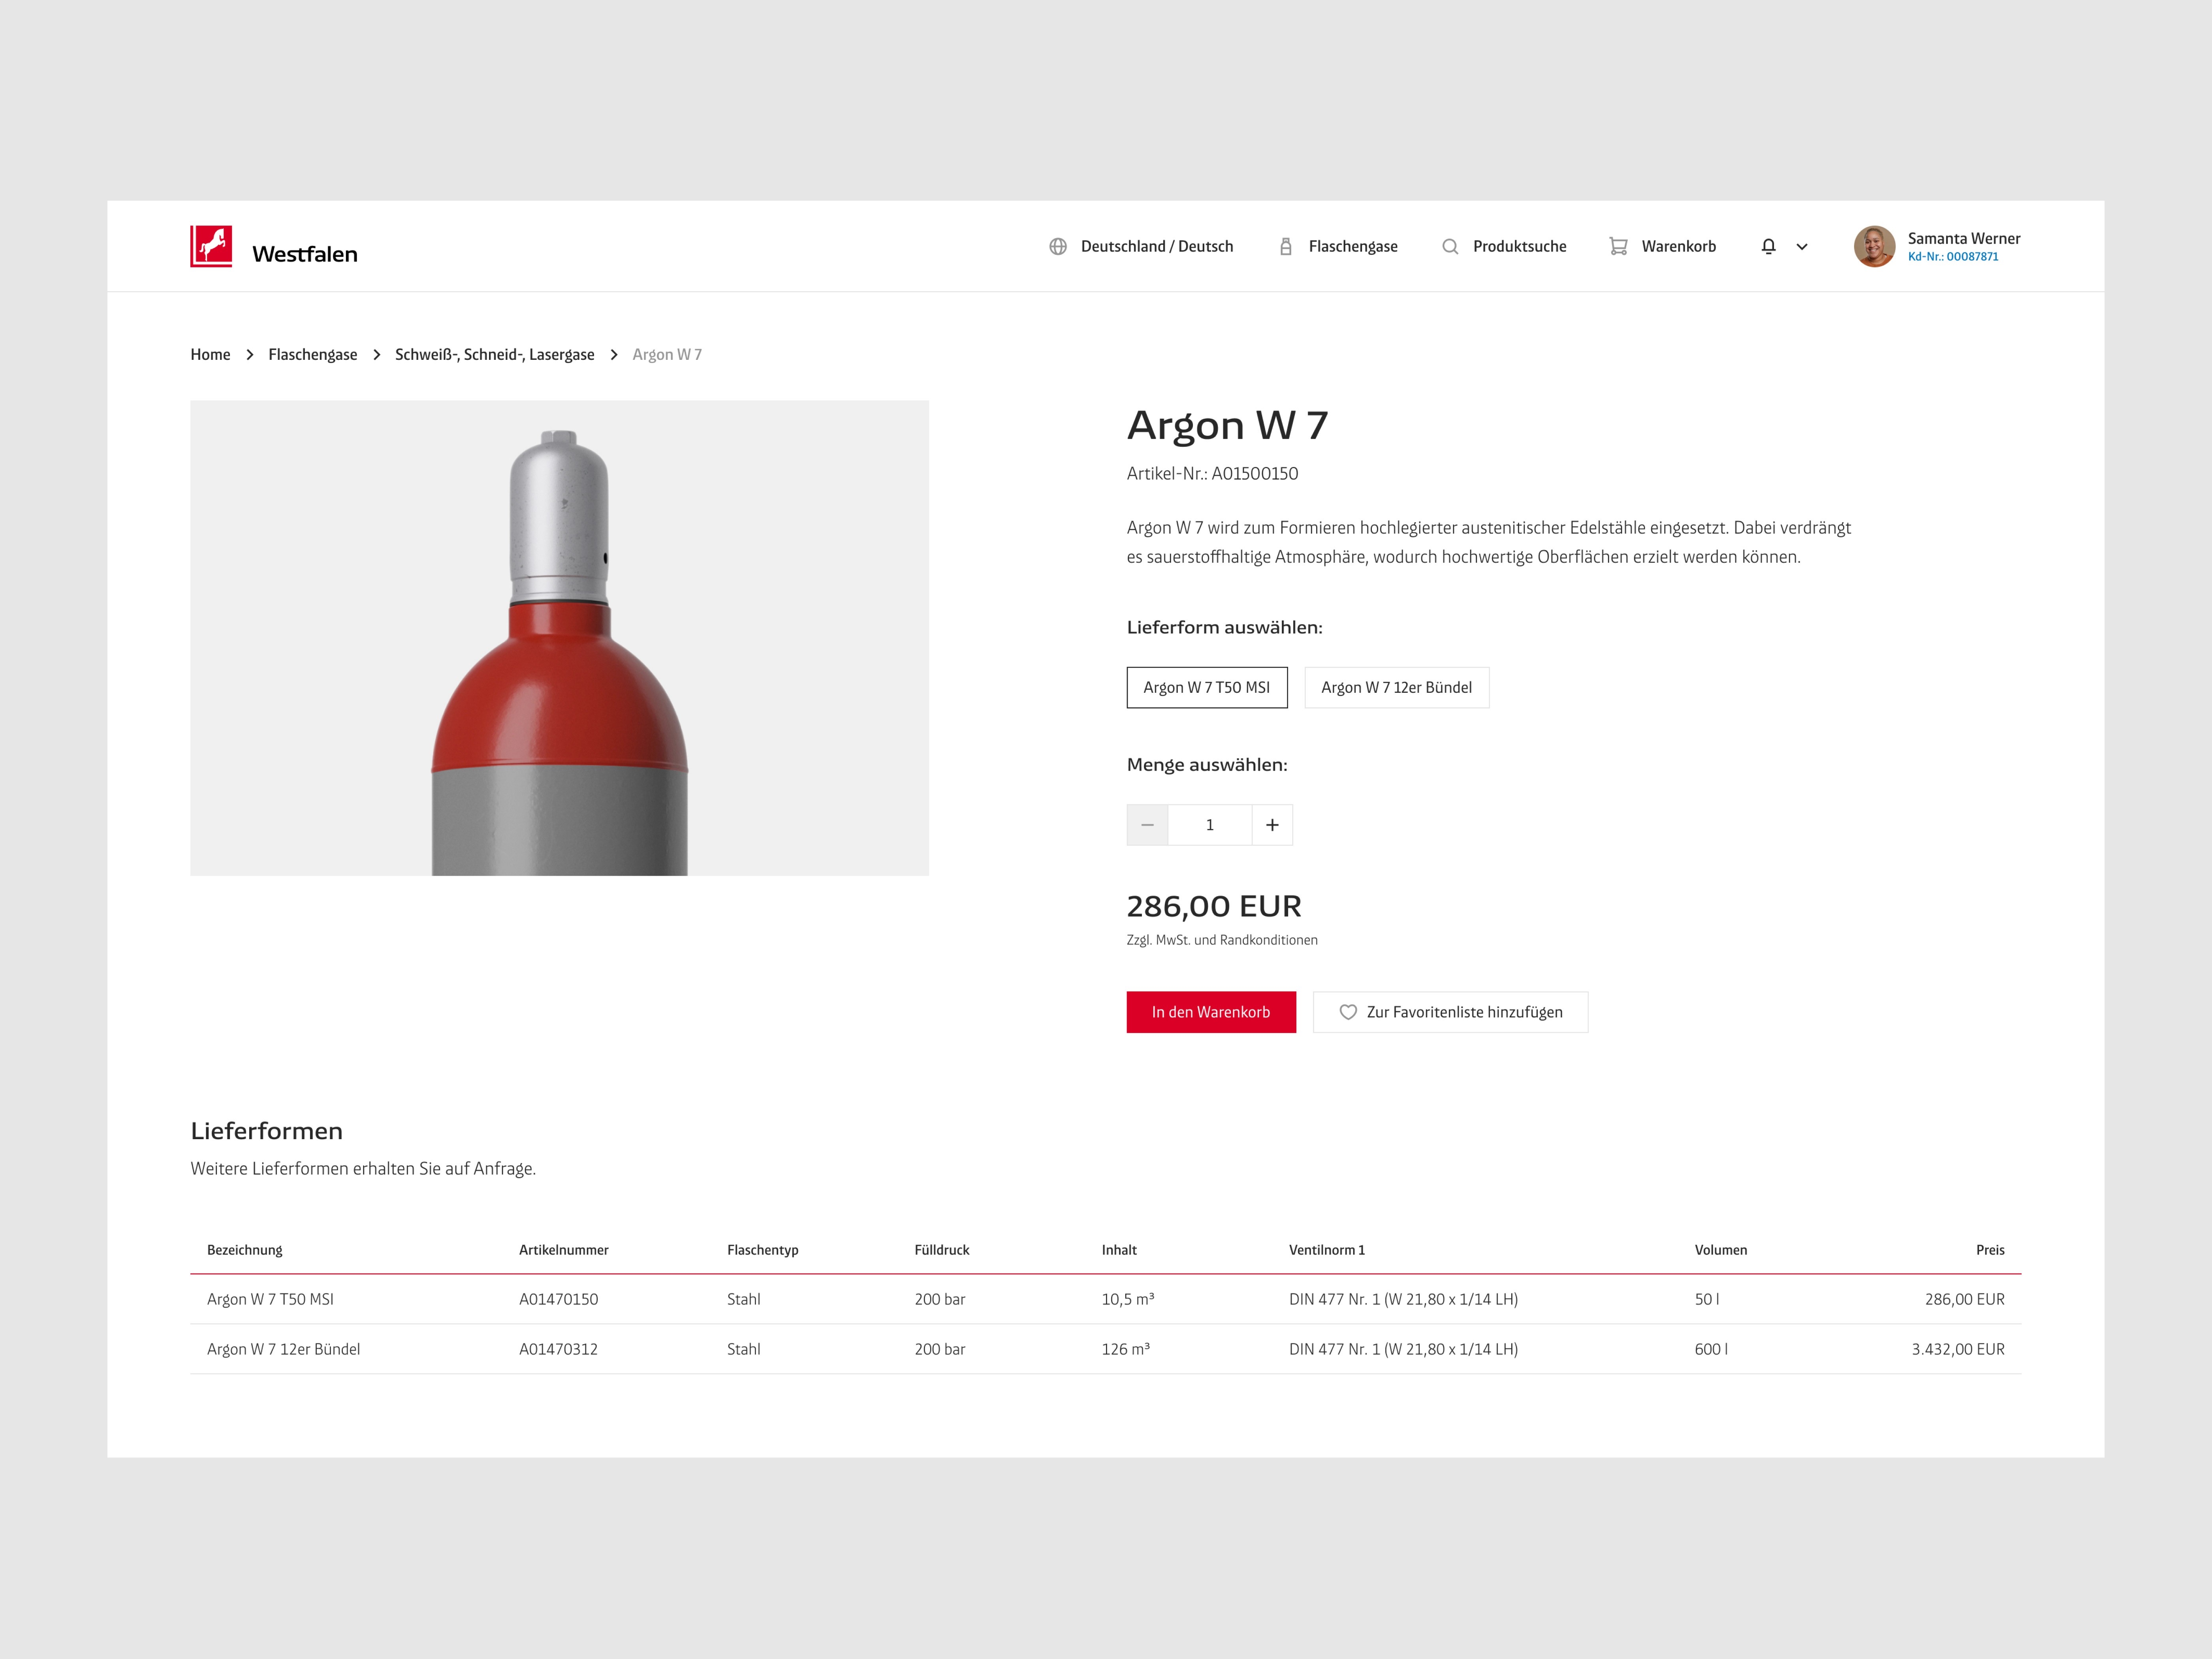2212x1659 pixels.
Task: Click the quantity input field
Action: click(1209, 825)
